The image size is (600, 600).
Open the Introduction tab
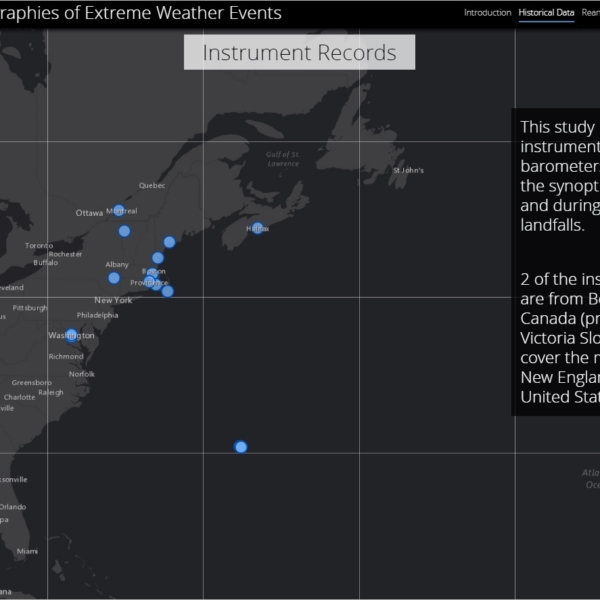pyautogui.click(x=487, y=13)
